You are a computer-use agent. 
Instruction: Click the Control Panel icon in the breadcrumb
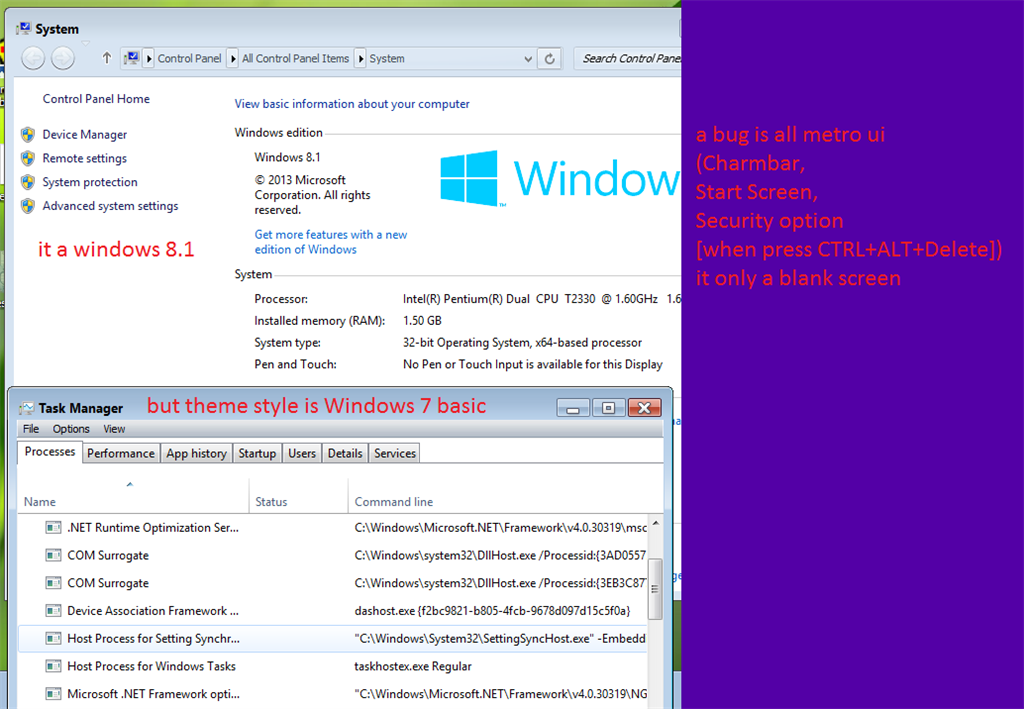[x=133, y=58]
